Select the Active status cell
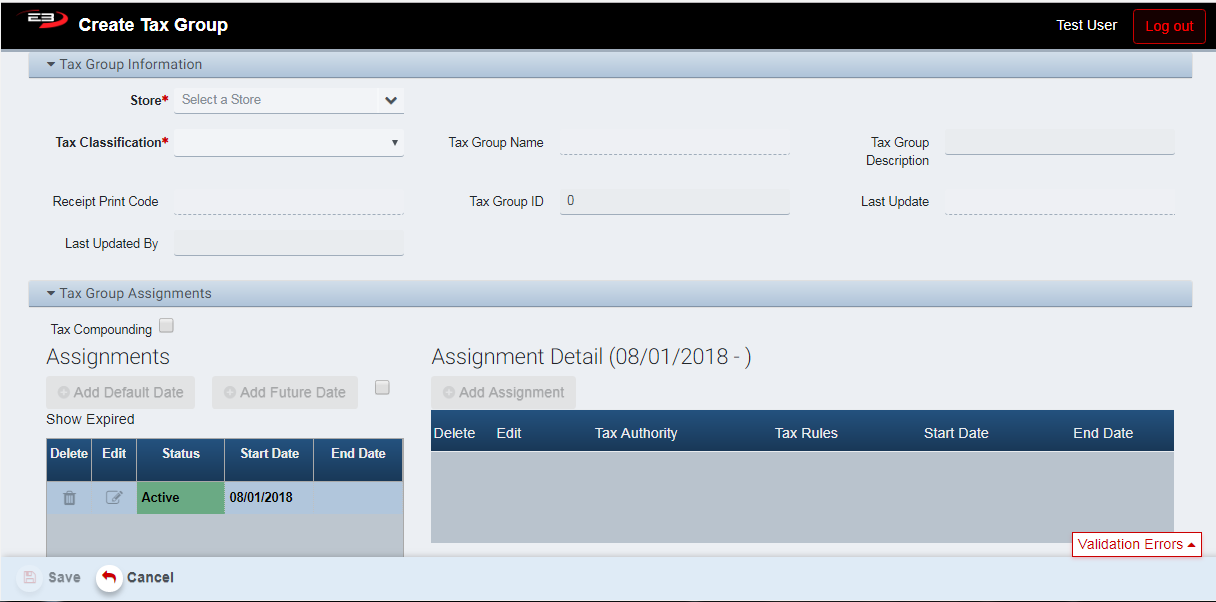 pos(180,497)
